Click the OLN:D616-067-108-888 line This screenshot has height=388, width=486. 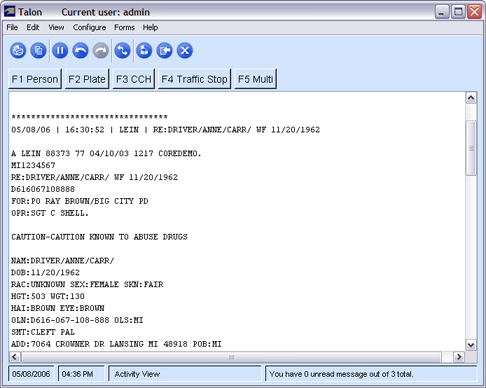pos(77,320)
